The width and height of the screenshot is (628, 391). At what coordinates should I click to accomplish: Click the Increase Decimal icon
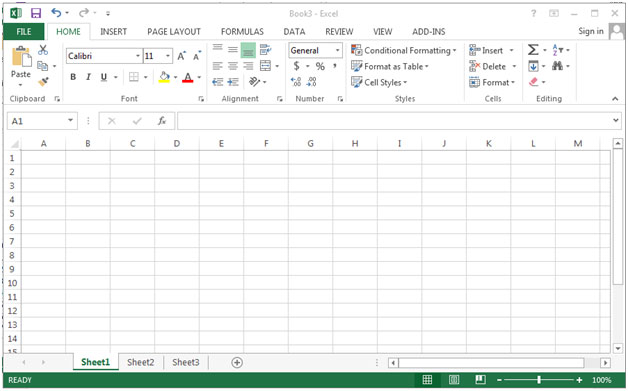(x=296, y=82)
